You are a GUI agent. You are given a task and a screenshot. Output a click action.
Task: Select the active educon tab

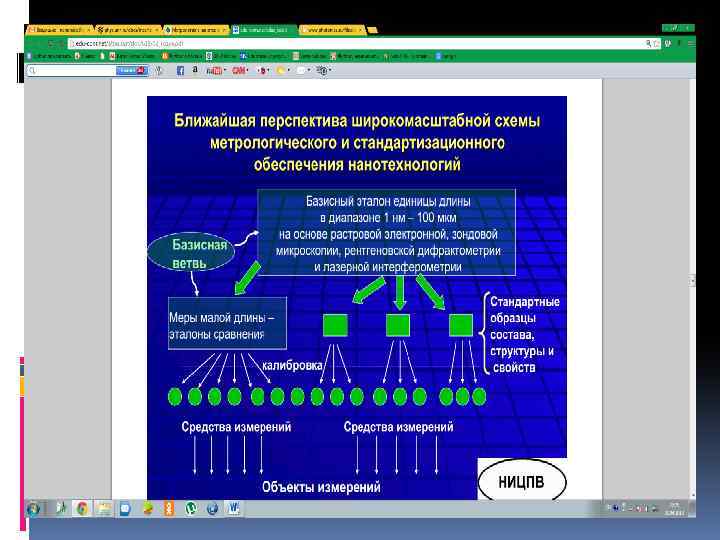[263, 30]
